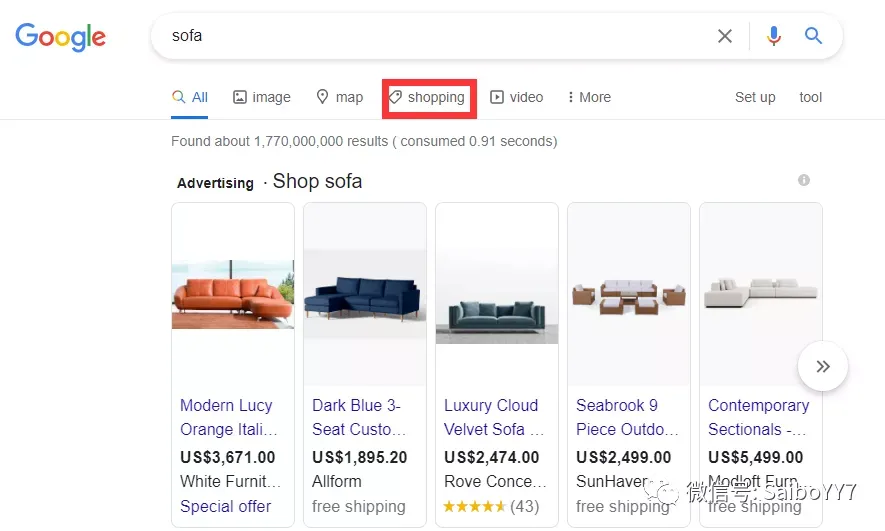Expand the tool options

click(810, 97)
